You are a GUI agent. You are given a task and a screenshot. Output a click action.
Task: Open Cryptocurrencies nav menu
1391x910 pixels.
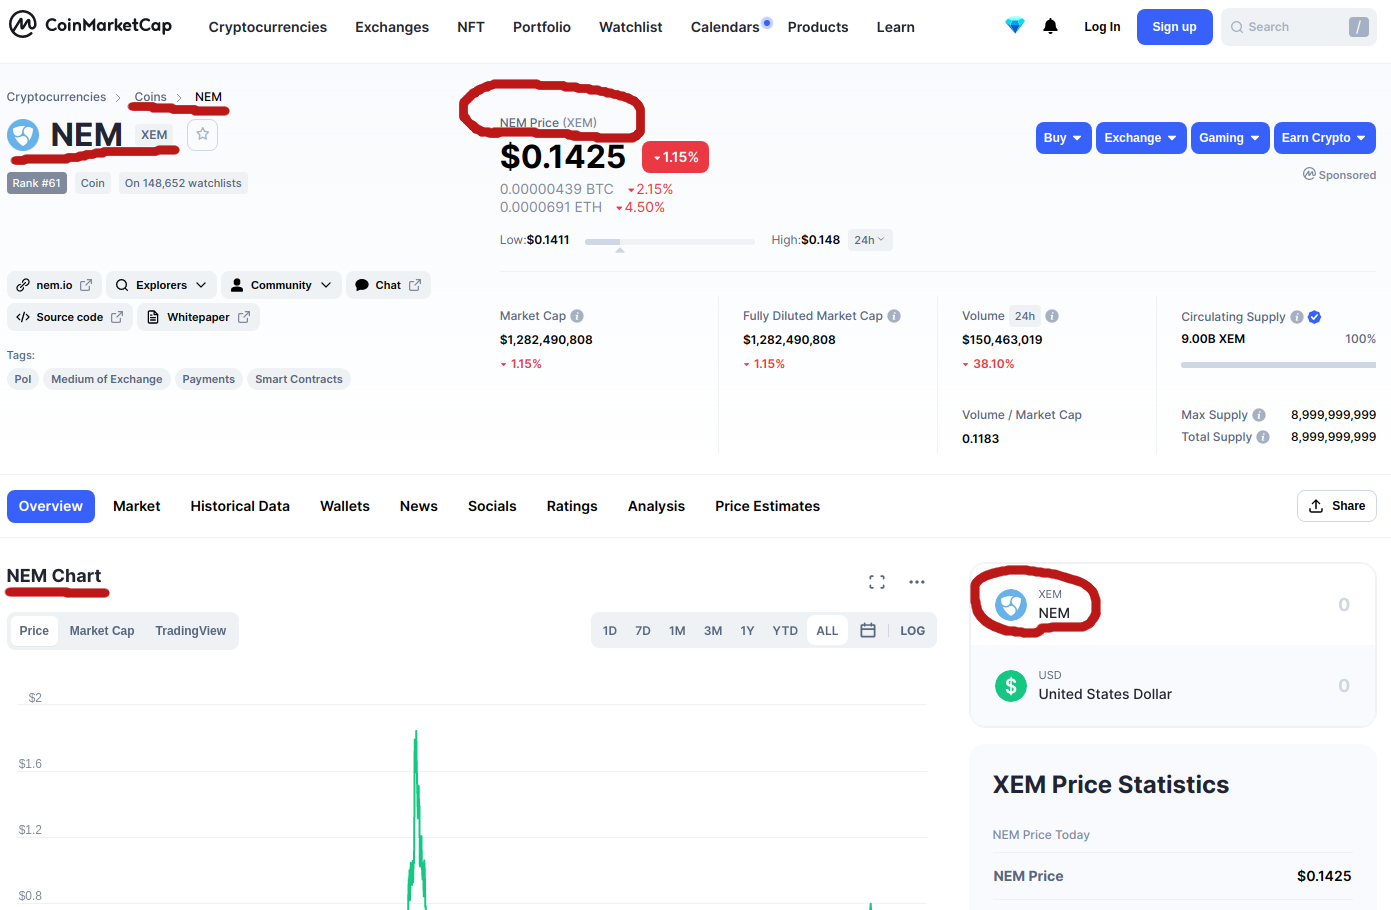coord(268,27)
